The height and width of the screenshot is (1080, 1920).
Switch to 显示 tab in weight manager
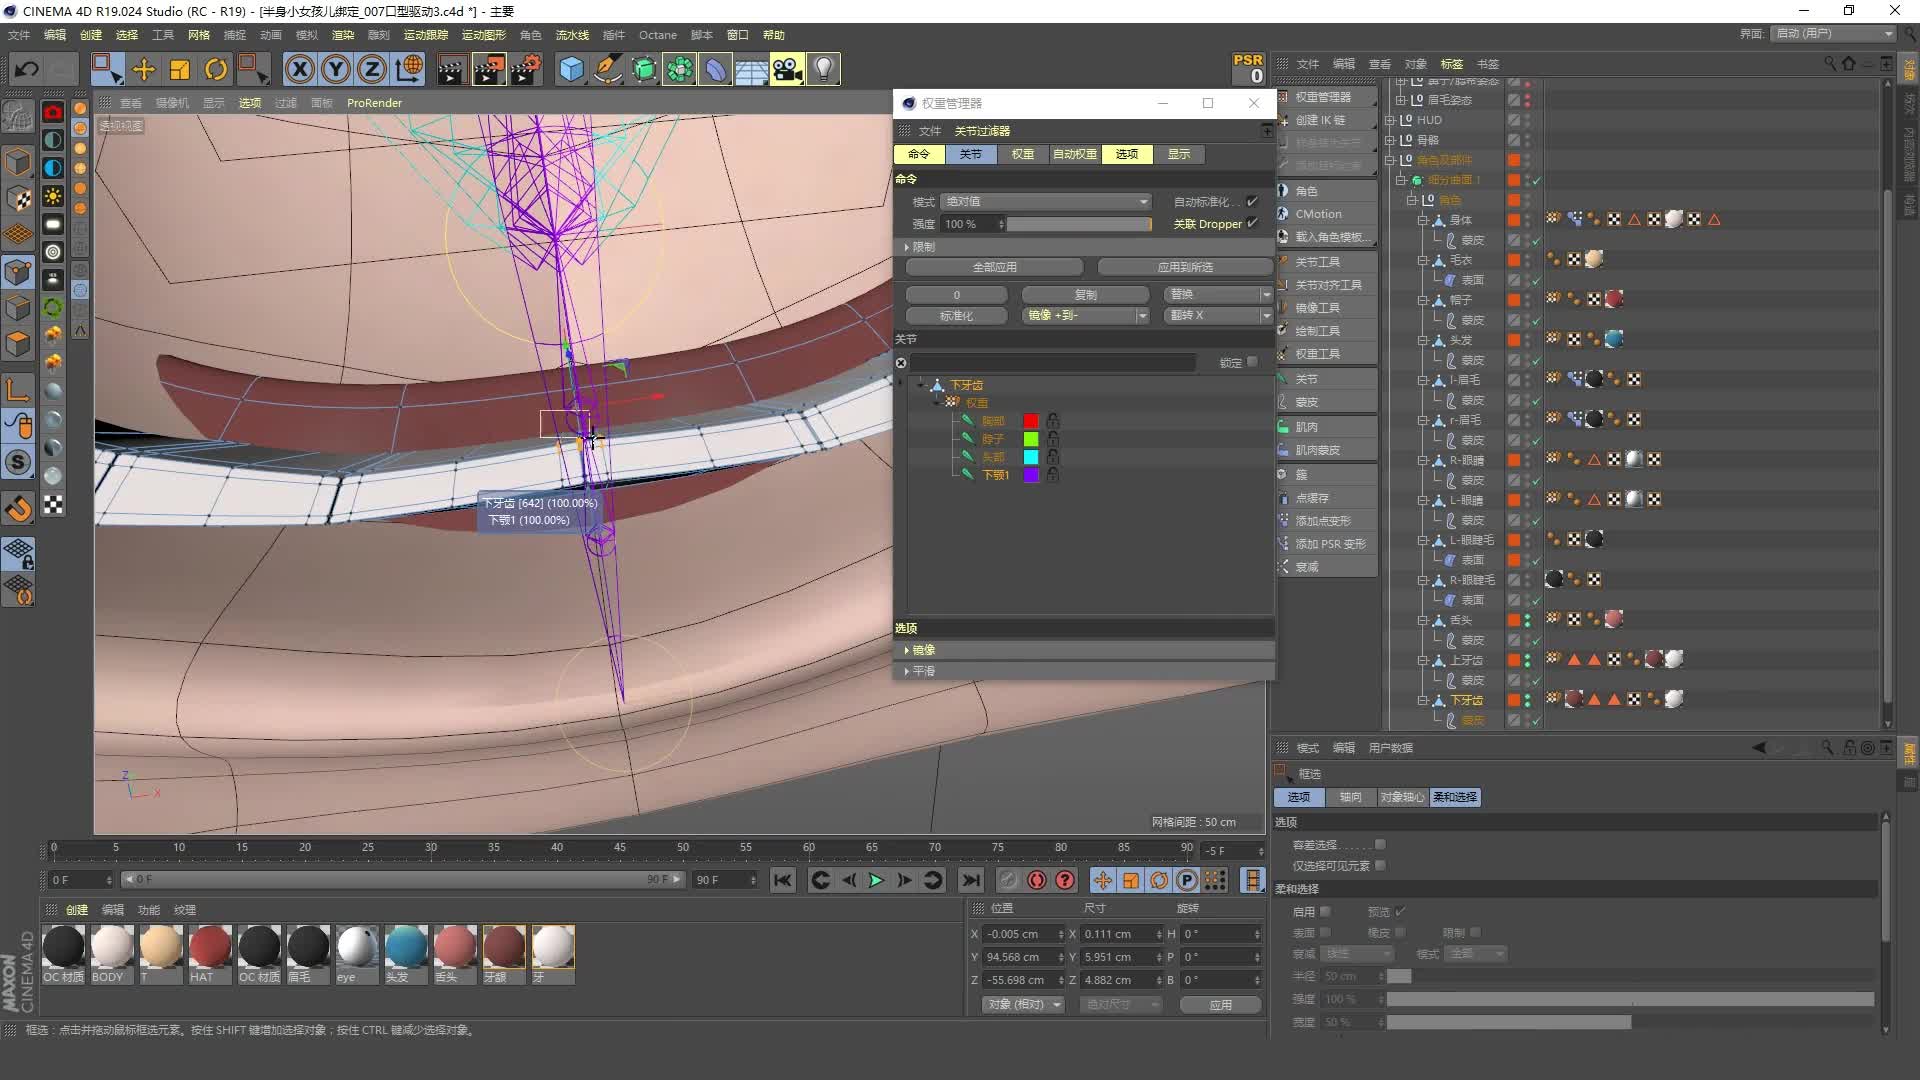[x=1179, y=154]
